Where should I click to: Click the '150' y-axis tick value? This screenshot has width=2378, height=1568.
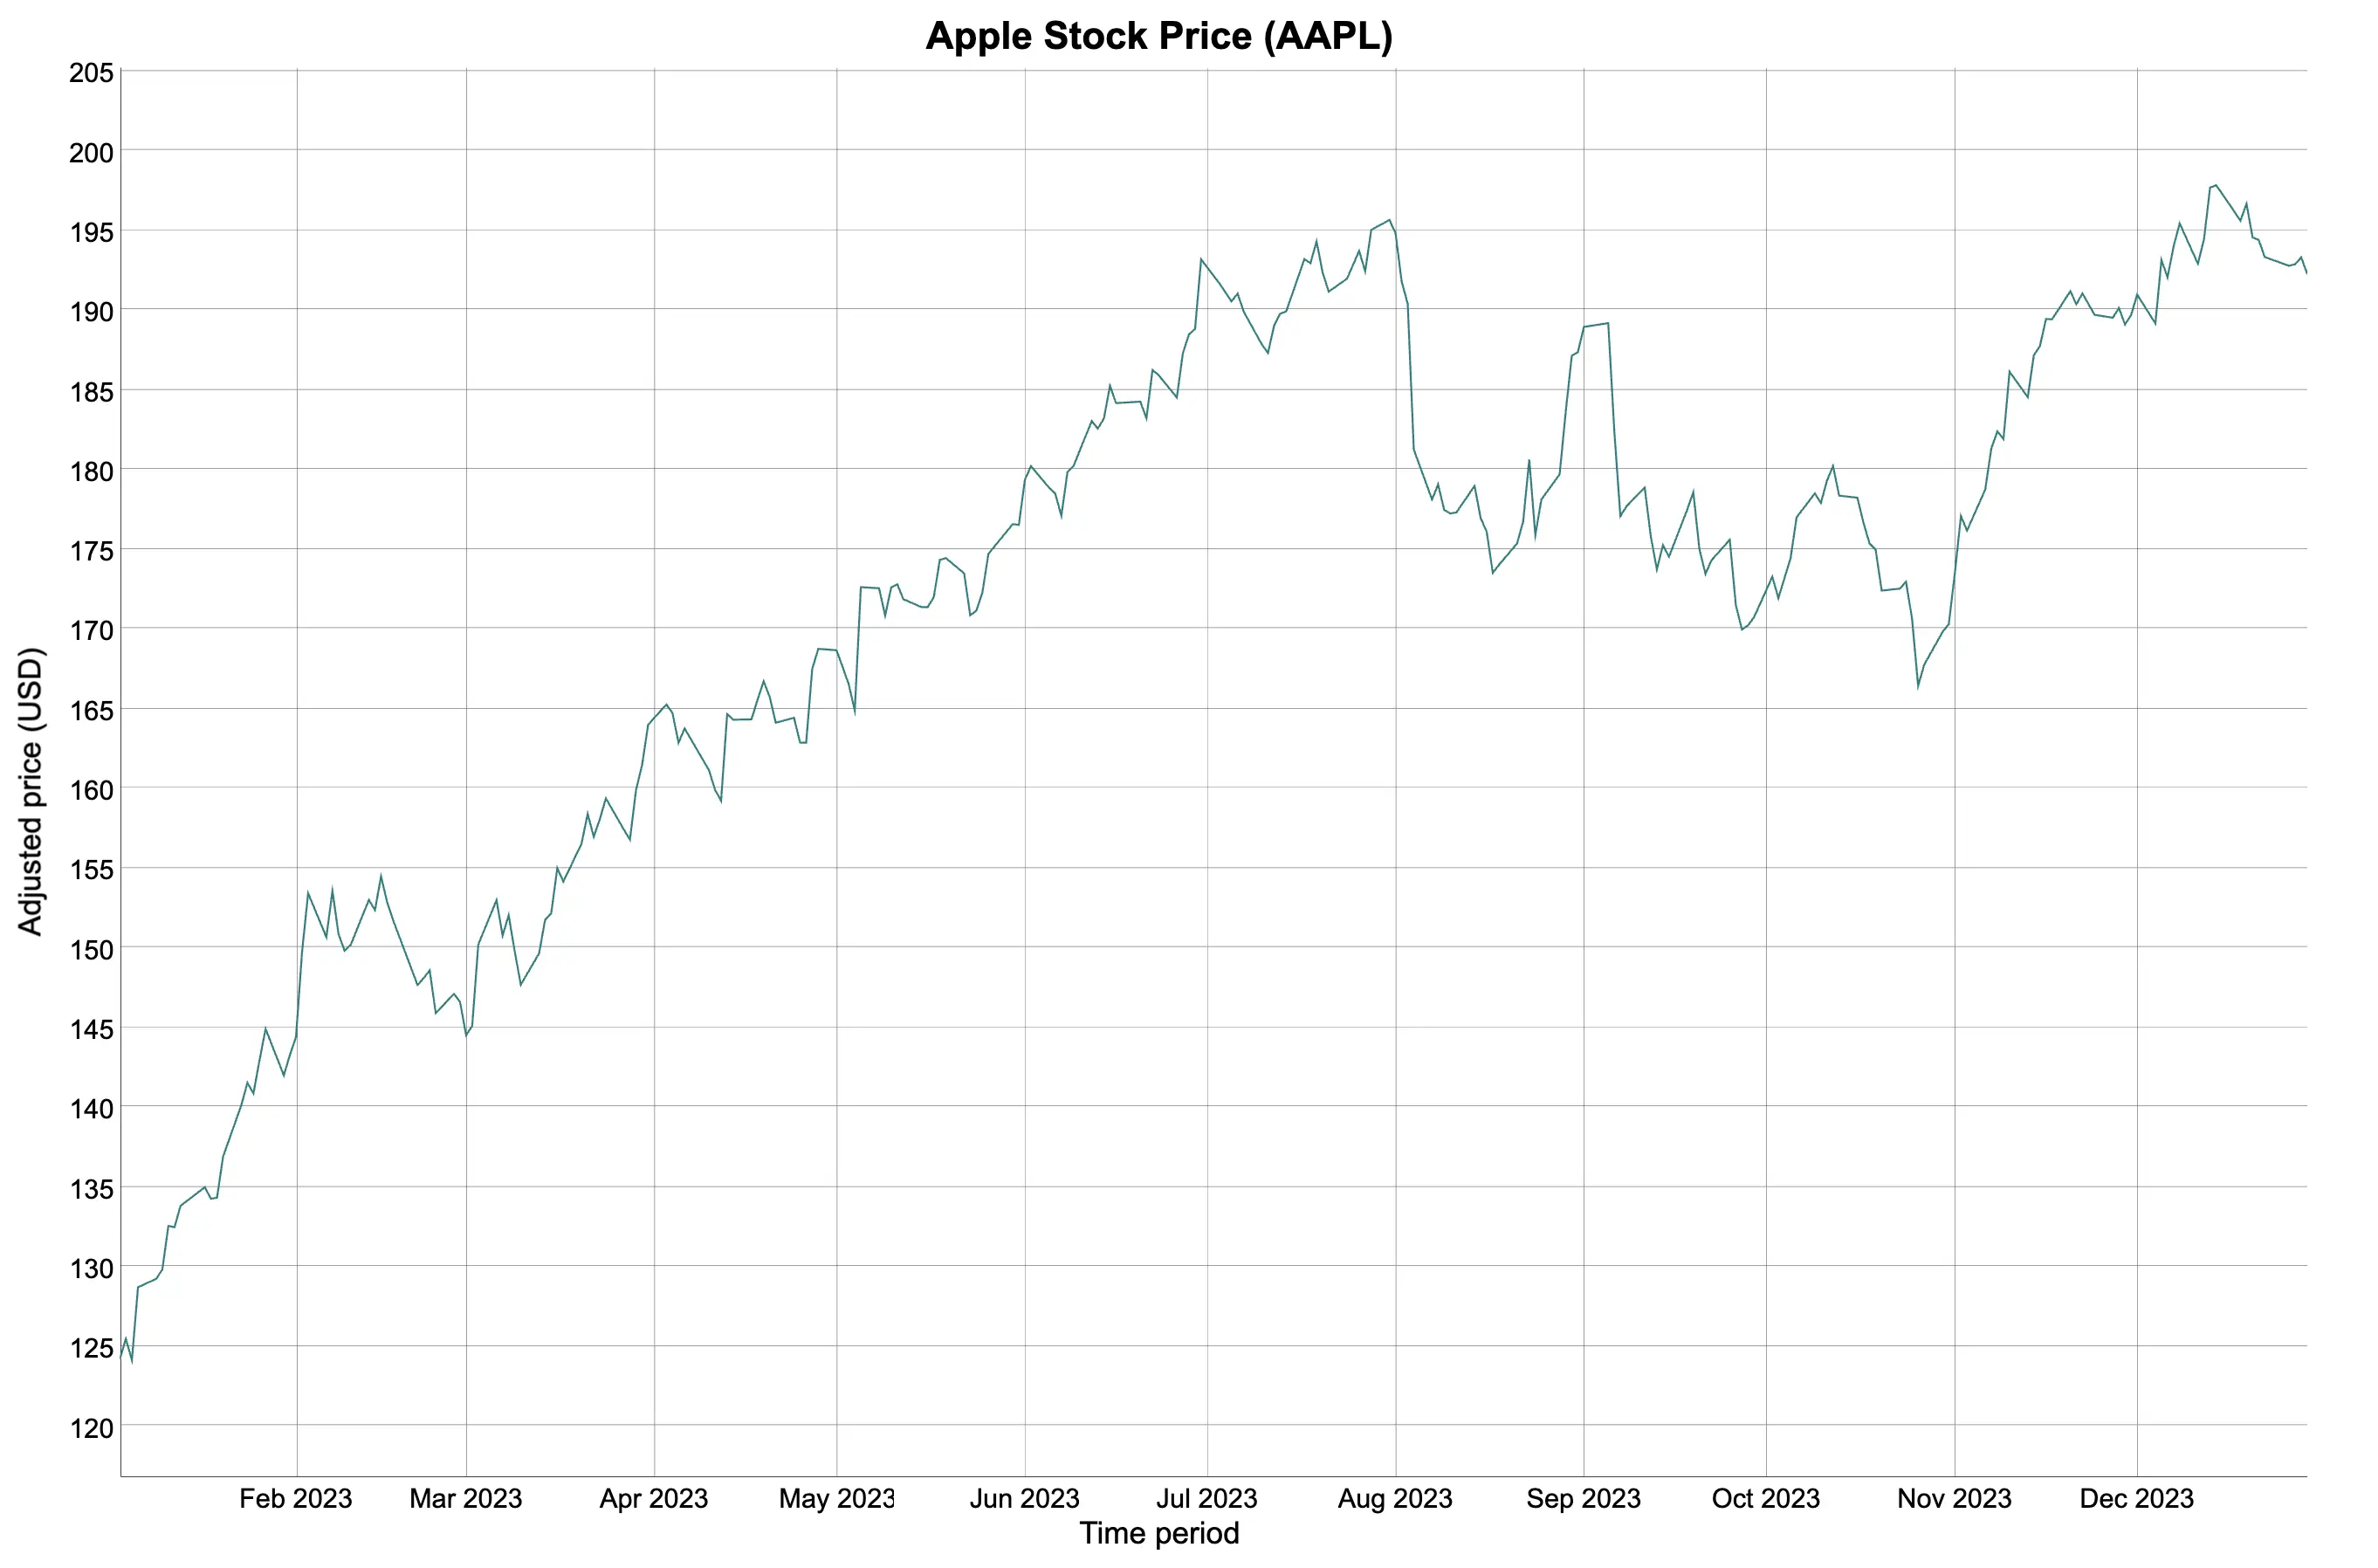91,949
